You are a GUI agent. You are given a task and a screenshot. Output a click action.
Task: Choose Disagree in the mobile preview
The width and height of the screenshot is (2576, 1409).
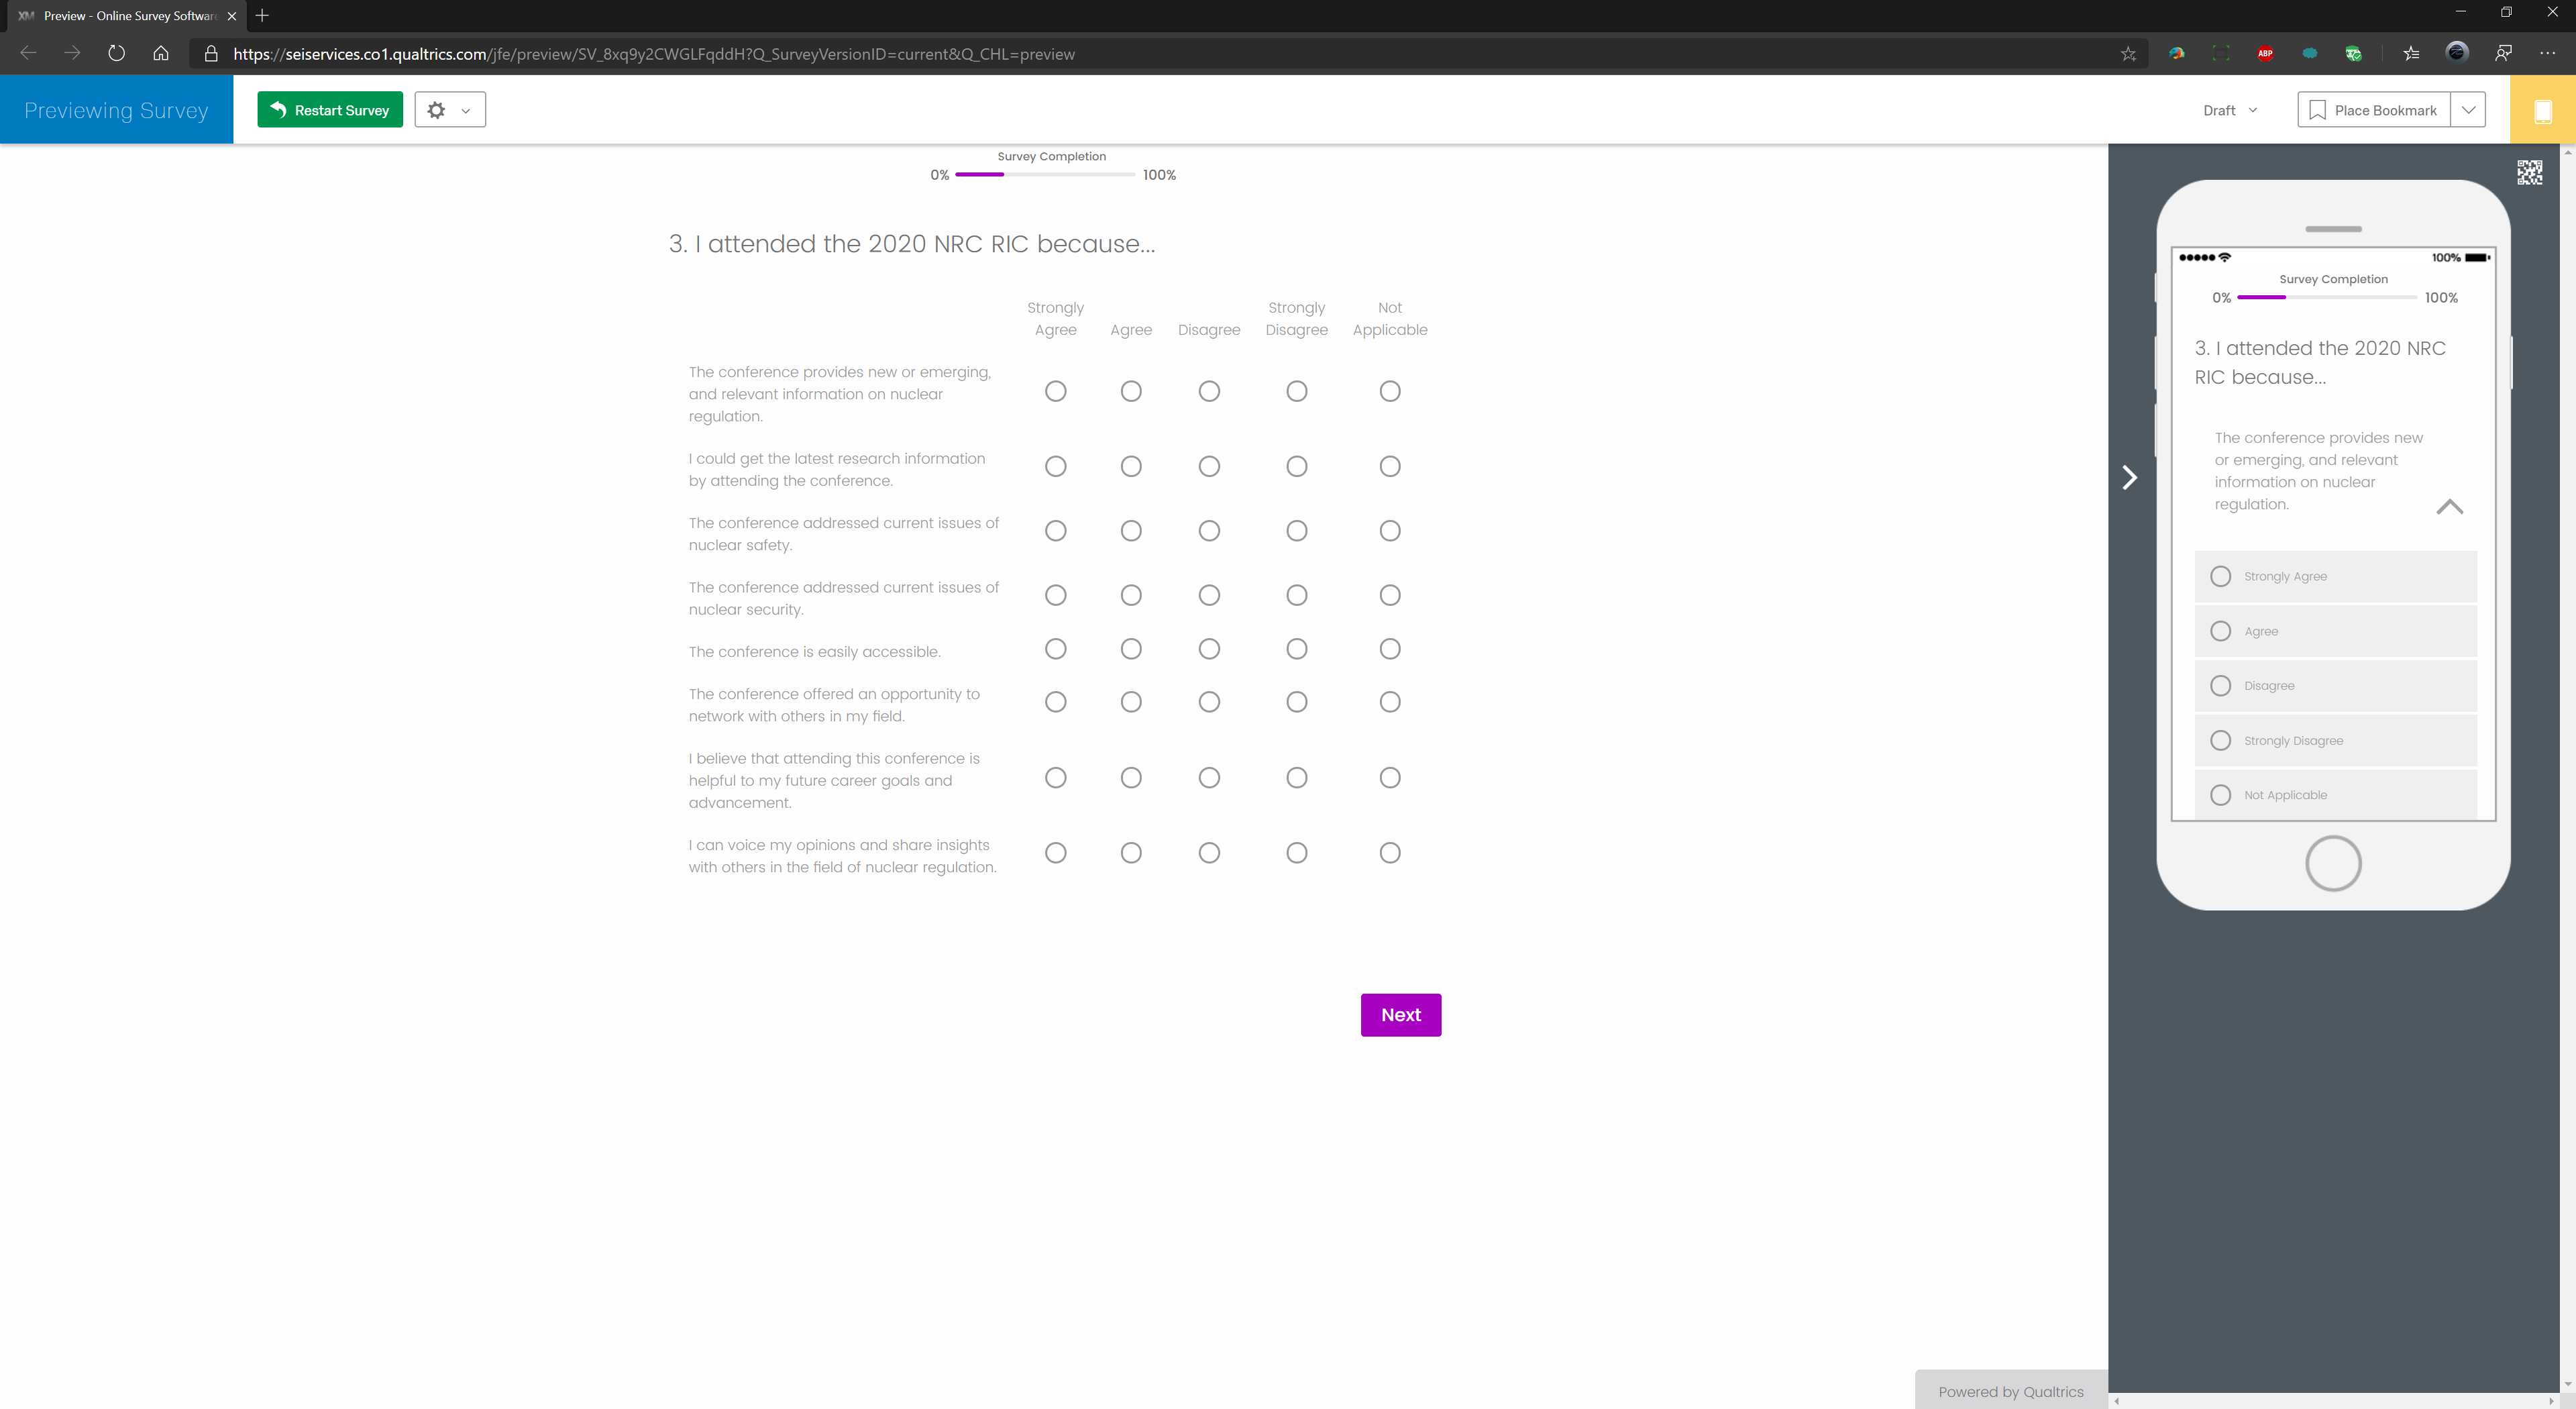click(x=2220, y=686)
